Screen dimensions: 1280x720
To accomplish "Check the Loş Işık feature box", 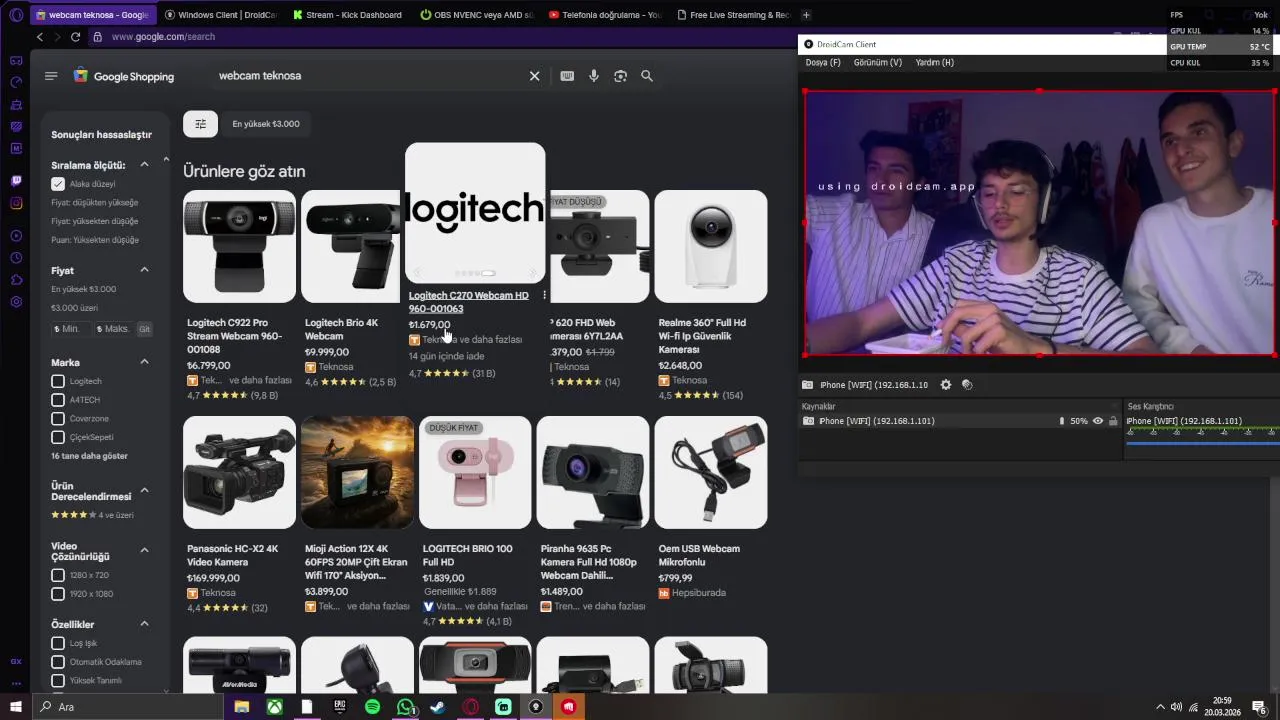I will pyautogui.click(x=58, y=643).
